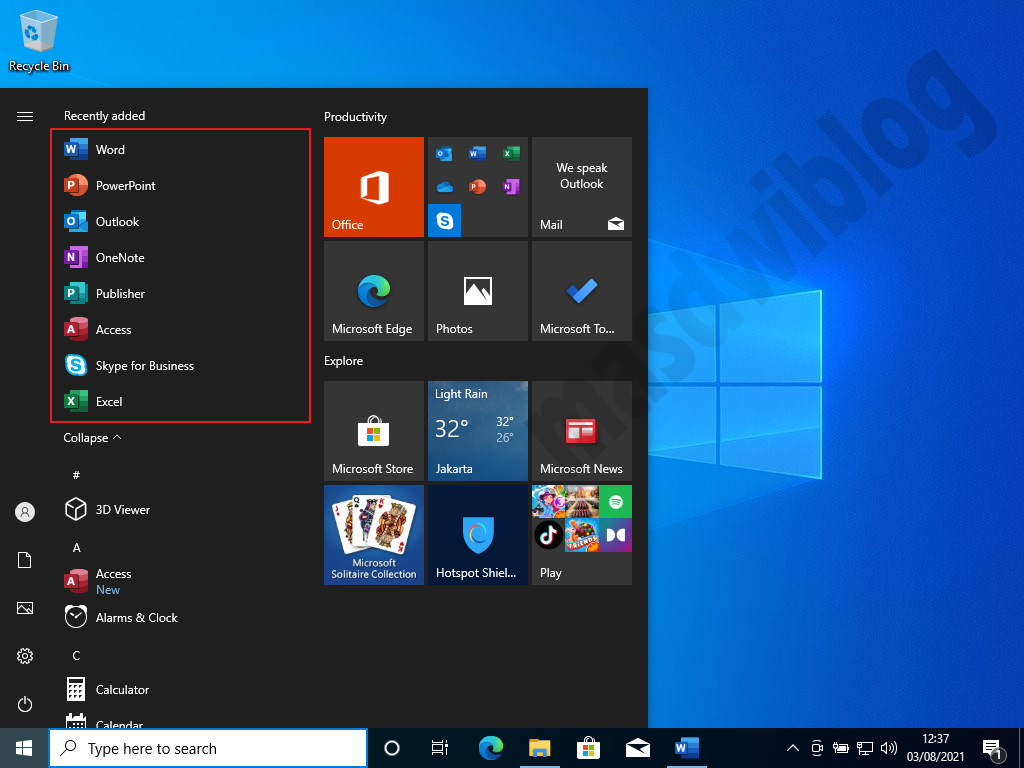Screen dimensions: 1024x768
Task: Click the Meet Now tray icon
Action: [816, 748]
